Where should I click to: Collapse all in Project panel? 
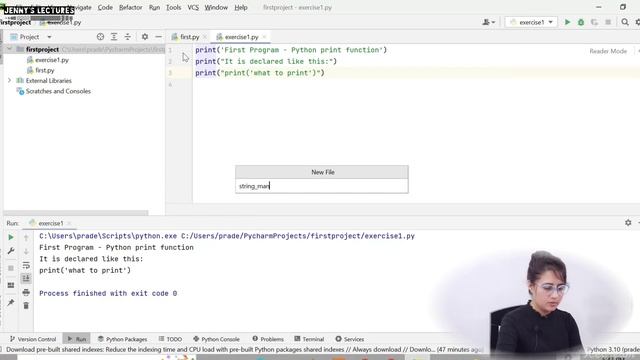pyautogui.click(x=128, y=37)
